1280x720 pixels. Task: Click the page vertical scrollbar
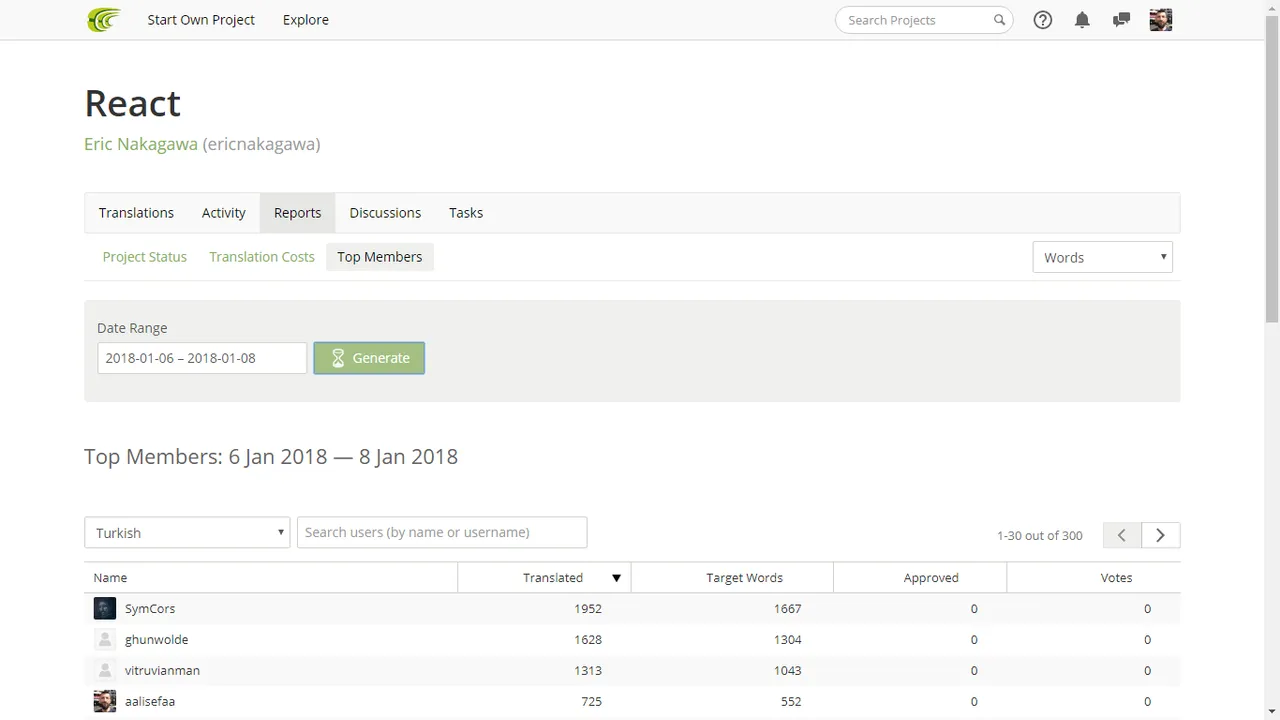tap(1272, 170)
